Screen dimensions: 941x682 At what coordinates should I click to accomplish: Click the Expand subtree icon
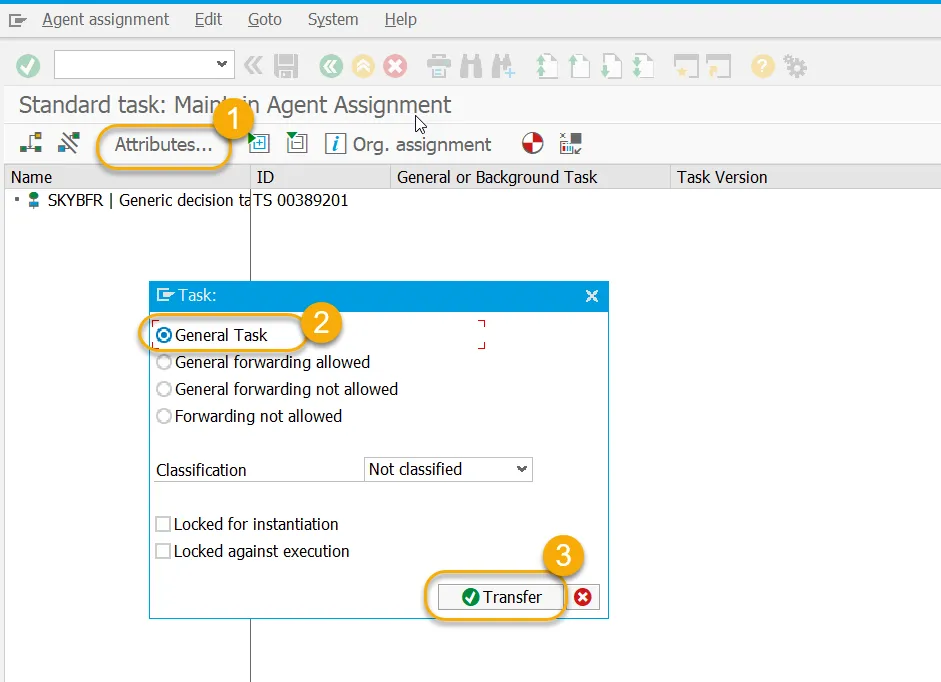click(x=259, y=142)
